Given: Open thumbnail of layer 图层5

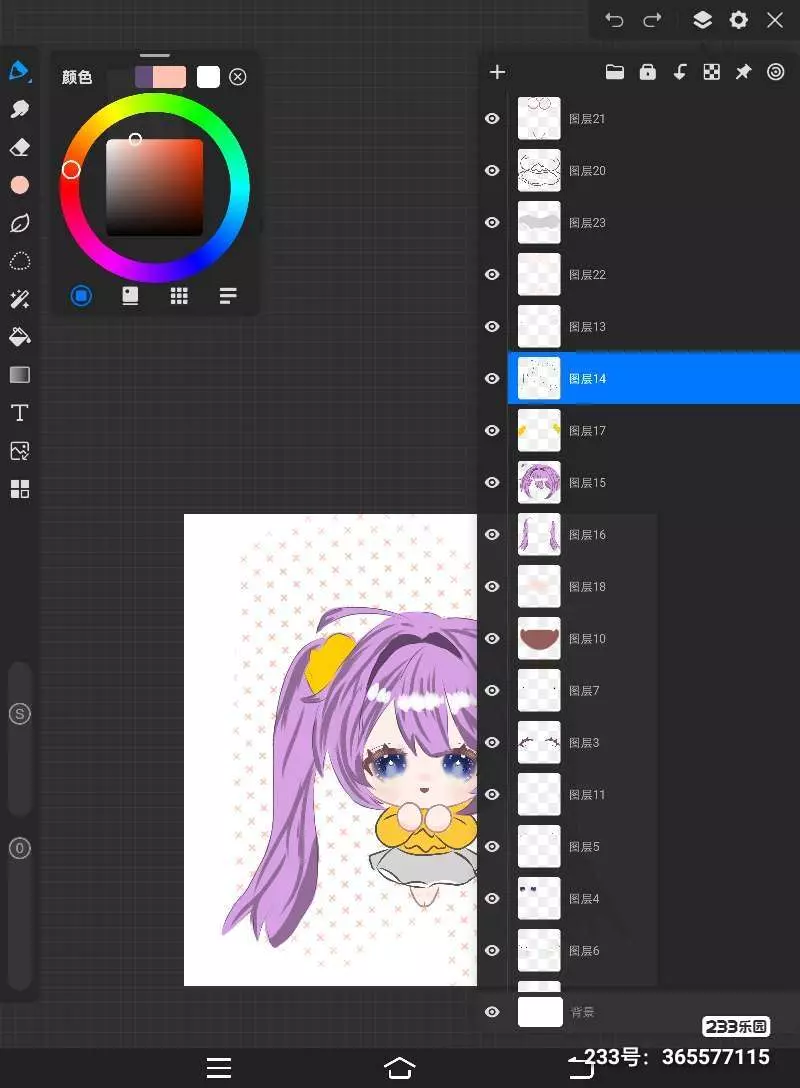Looking at the screenshot, I should coord(539,847).
